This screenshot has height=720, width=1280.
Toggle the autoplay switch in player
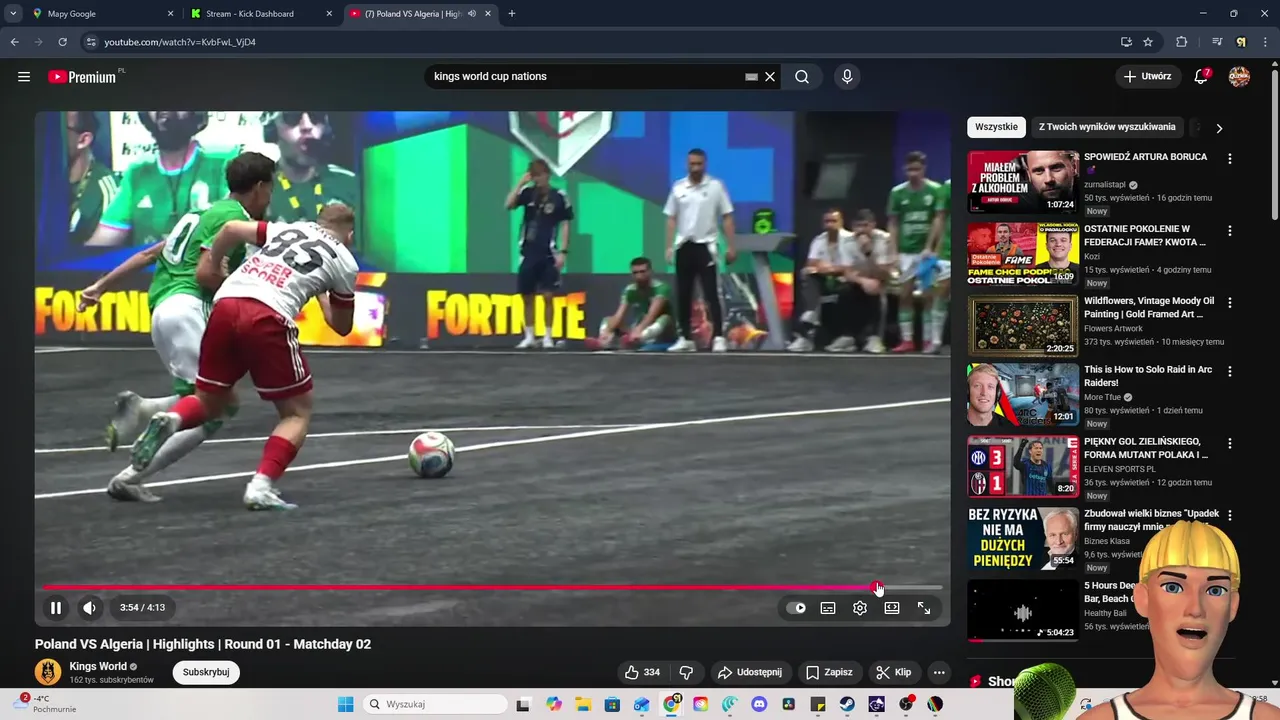(797, 608)
